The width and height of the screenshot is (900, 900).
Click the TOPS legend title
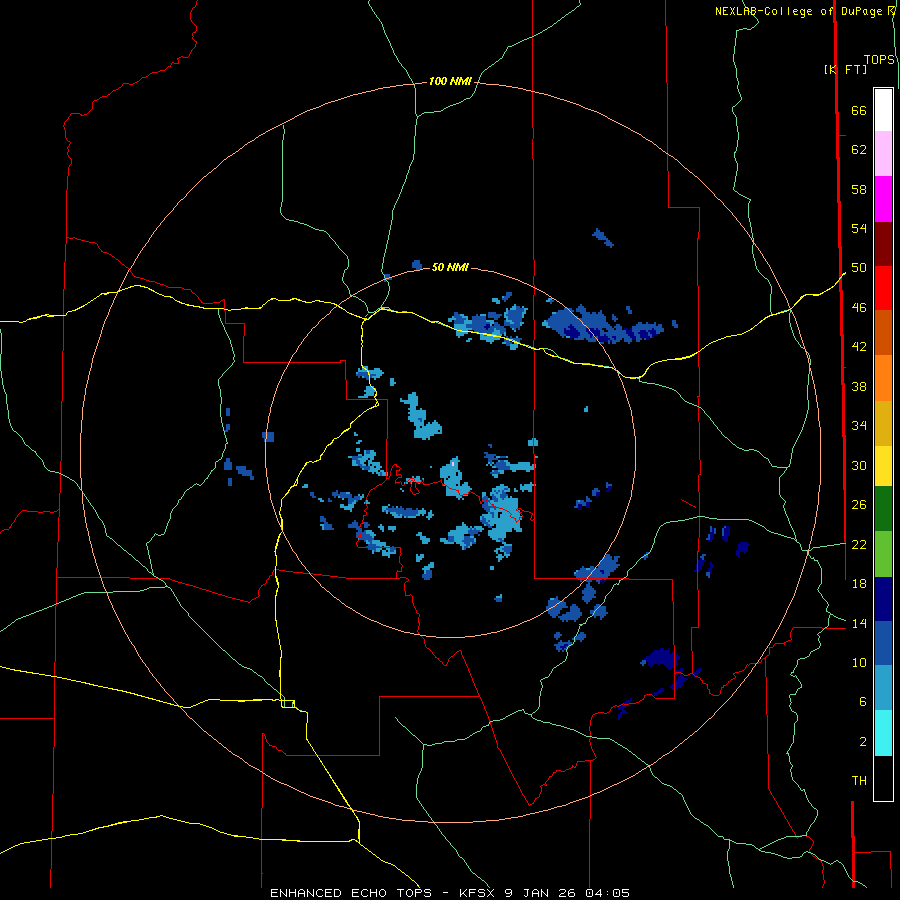pyautogui.click(x=879, y=59)
